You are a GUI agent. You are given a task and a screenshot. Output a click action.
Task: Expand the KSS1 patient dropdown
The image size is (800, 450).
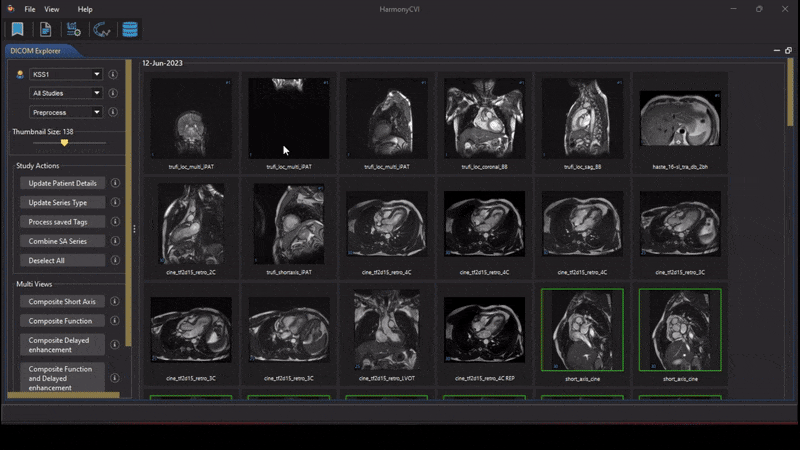[66, 74]
